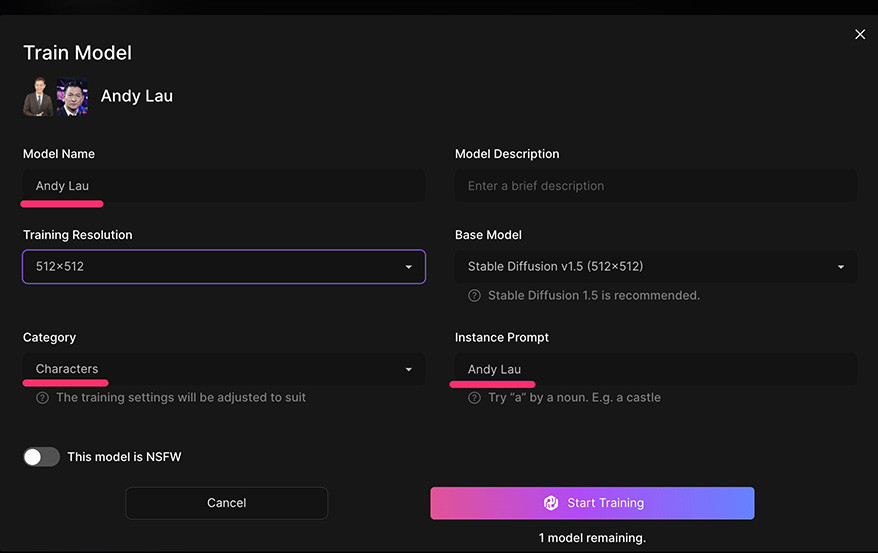
Task: Click the Training Resolution dropdown arrow
Action: (x=408, y=267)
